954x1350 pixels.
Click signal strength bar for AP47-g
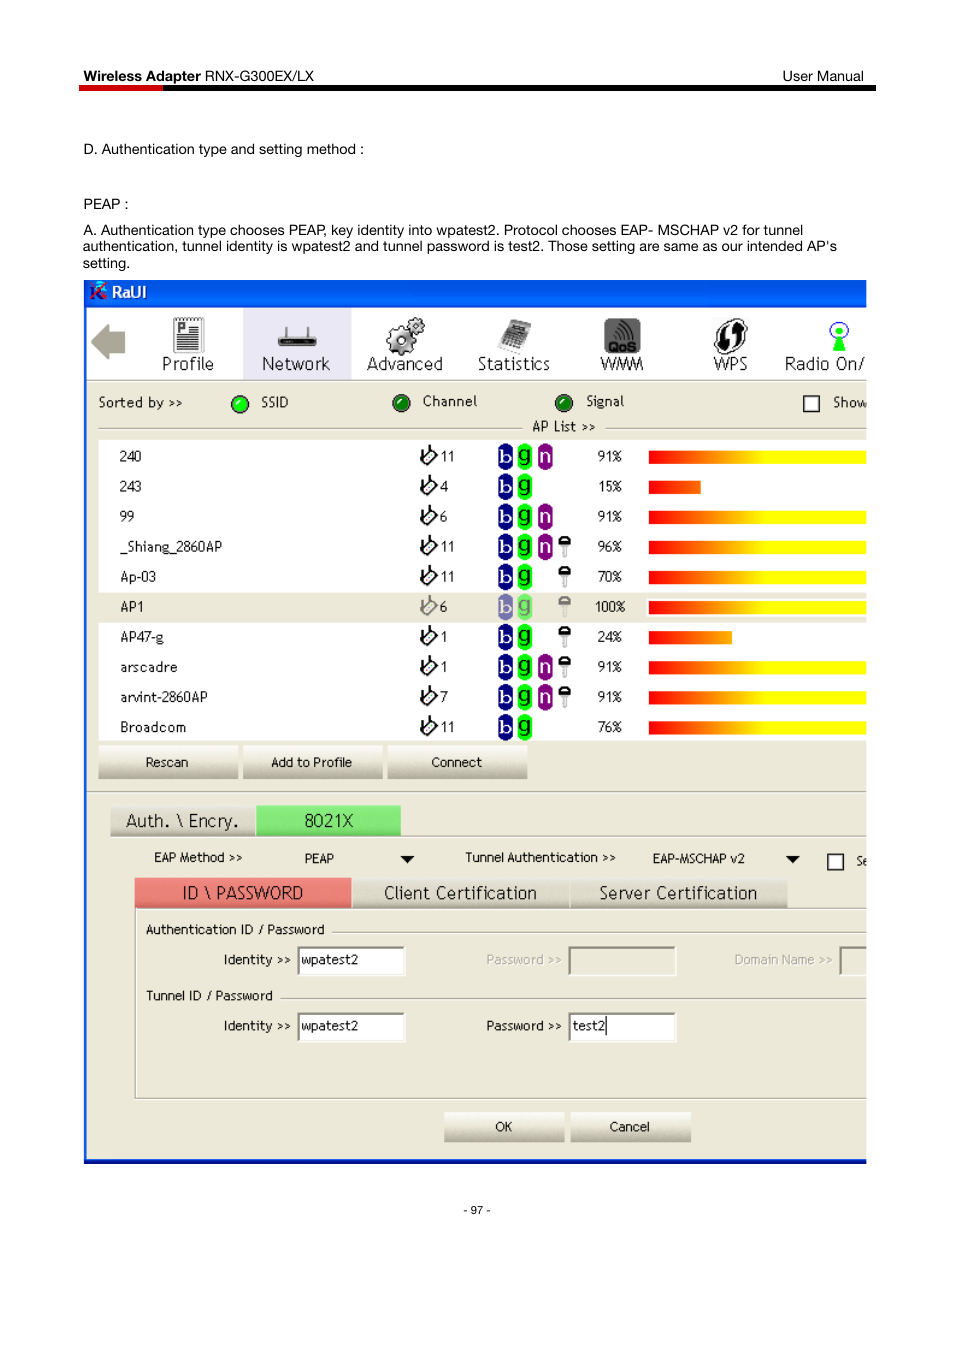pyautogui.click(x=690, y=637)
